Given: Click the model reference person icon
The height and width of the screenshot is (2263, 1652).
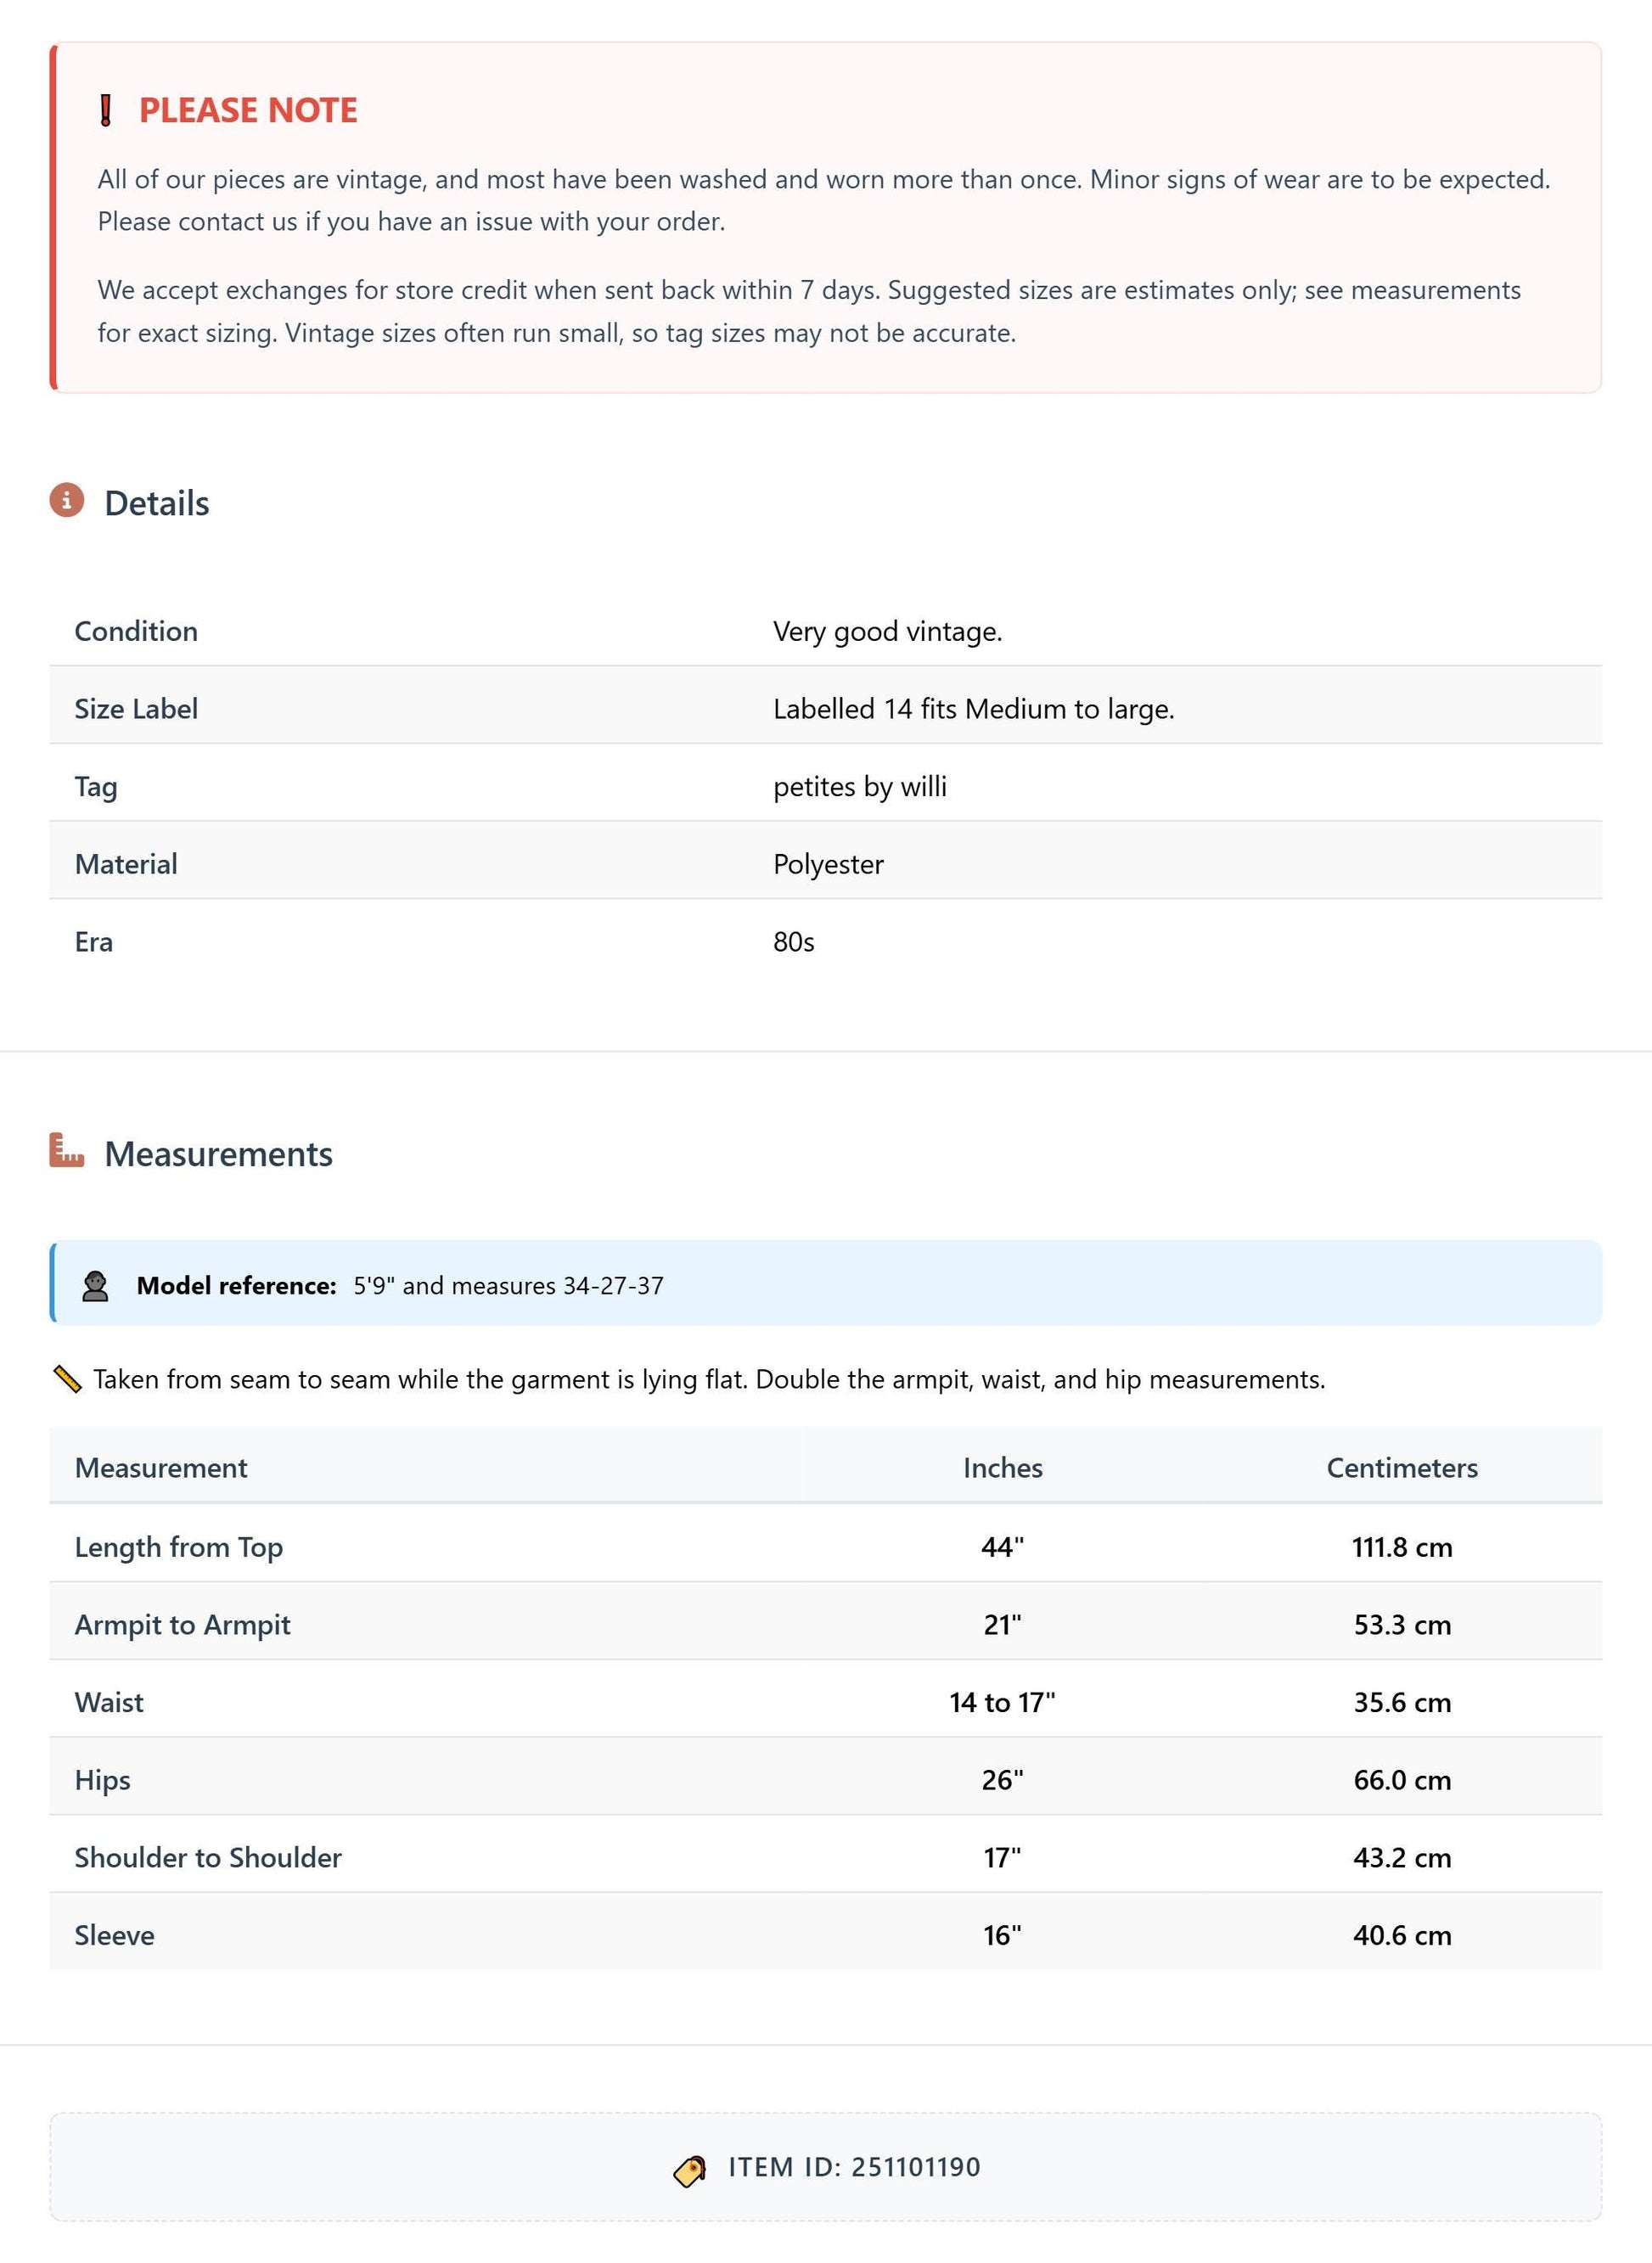Looking at the screenshot, I should click(x=95, y=1286).
